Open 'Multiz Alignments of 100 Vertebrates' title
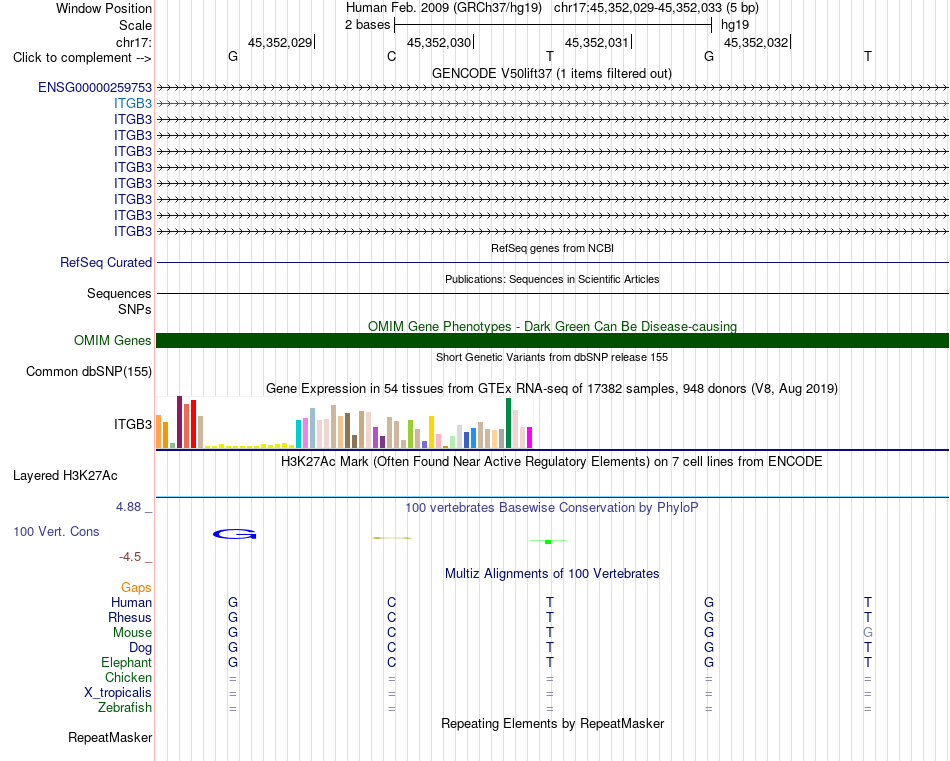This screenshot has width=950, height=761. point(552,573)
